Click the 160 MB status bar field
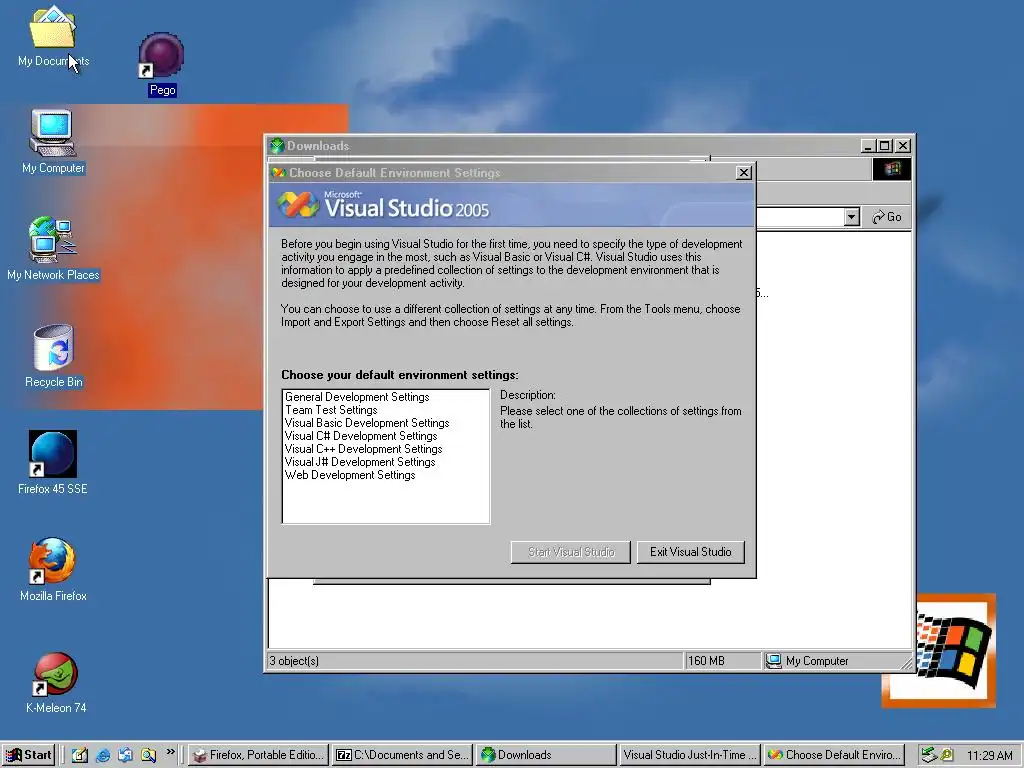This screenshot has height=768, width=1024. pos(722,661)
